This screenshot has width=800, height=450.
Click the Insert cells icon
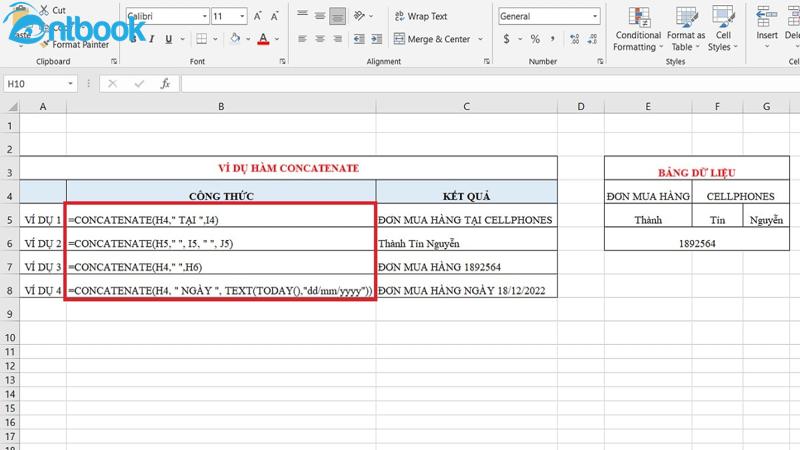coord(766,16)
